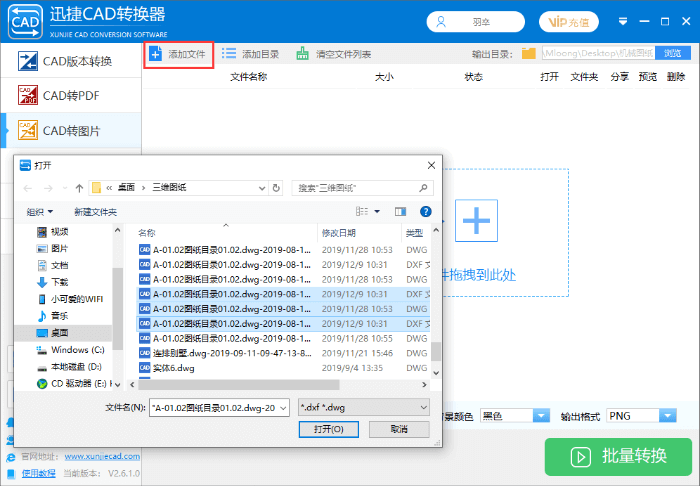700x486 pixels.
Task: Click the file list horizontal scrollbar
Action: click(x=240, y=384)
